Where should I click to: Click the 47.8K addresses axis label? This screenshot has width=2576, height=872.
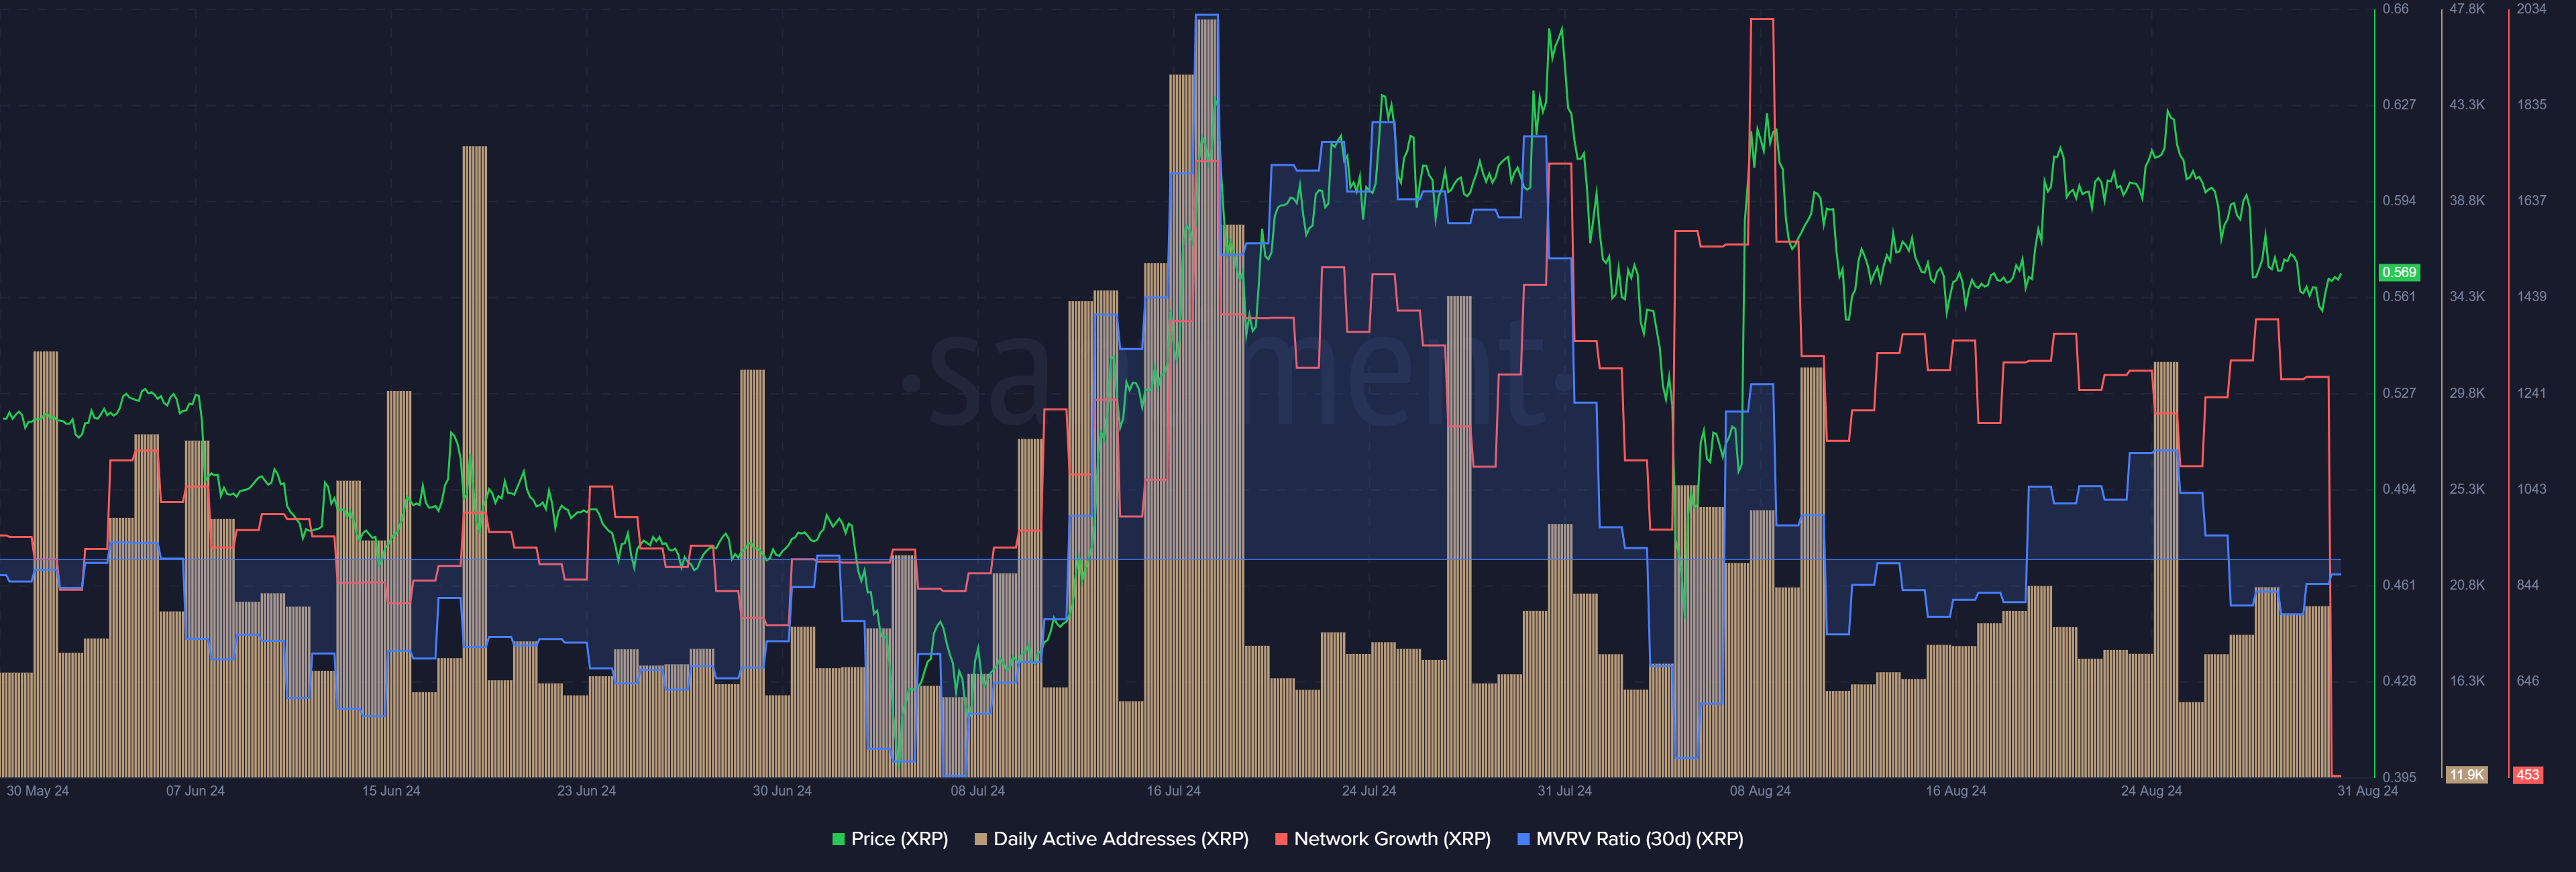pyautogui.click(x=2467, y=9)
